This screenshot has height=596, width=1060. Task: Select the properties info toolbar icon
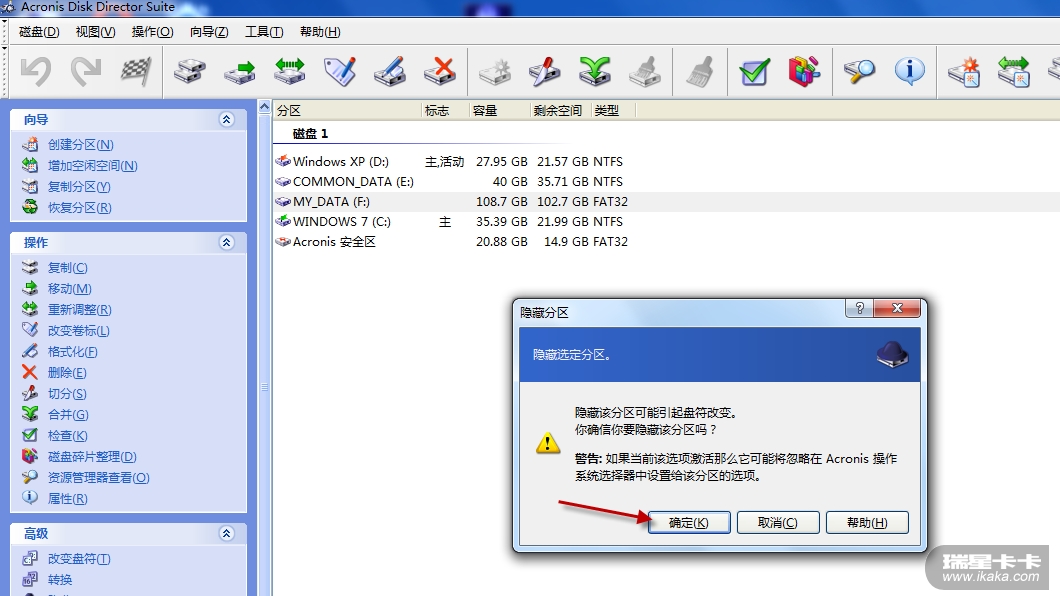pyautogui.click(x=909, y=71)
